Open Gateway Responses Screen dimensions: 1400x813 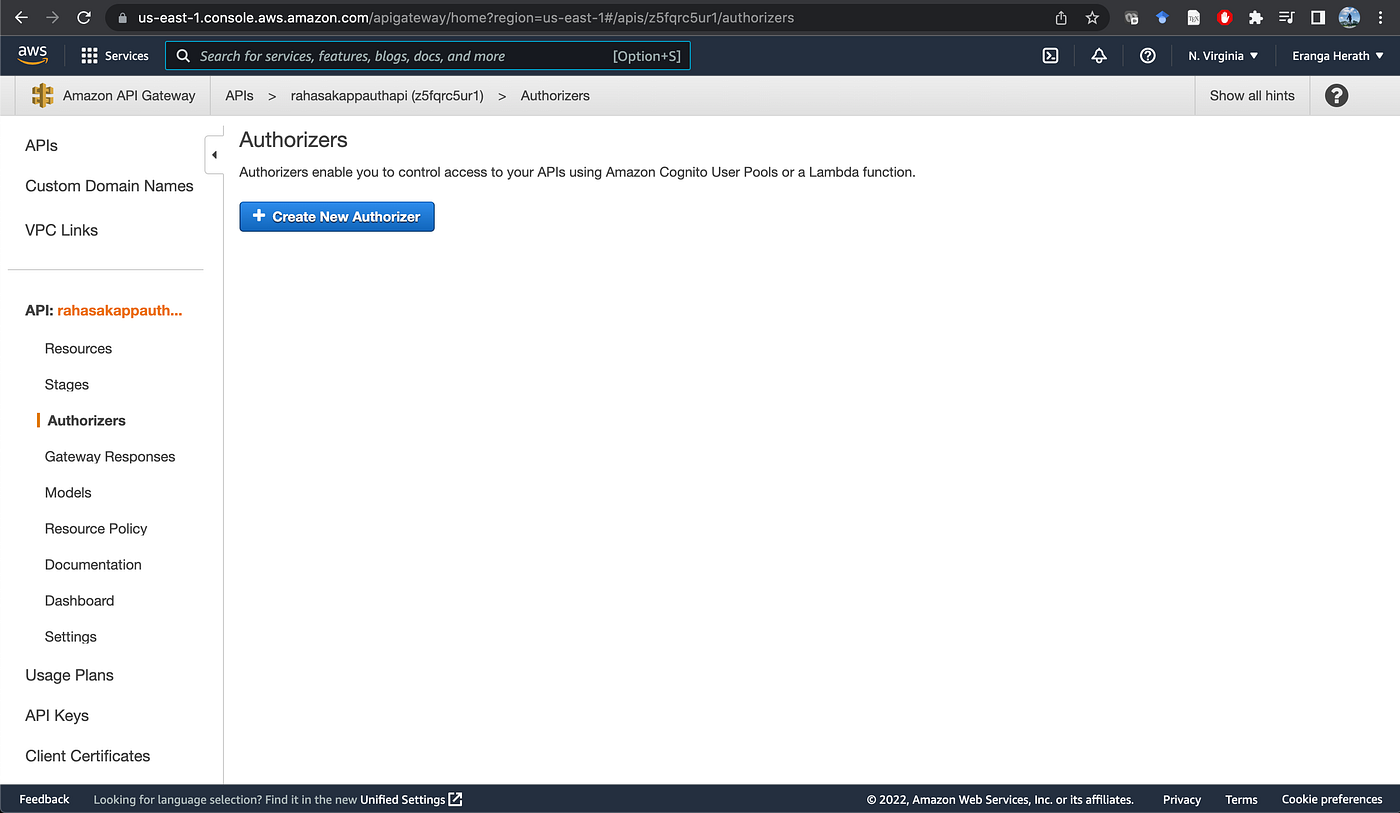110,457
